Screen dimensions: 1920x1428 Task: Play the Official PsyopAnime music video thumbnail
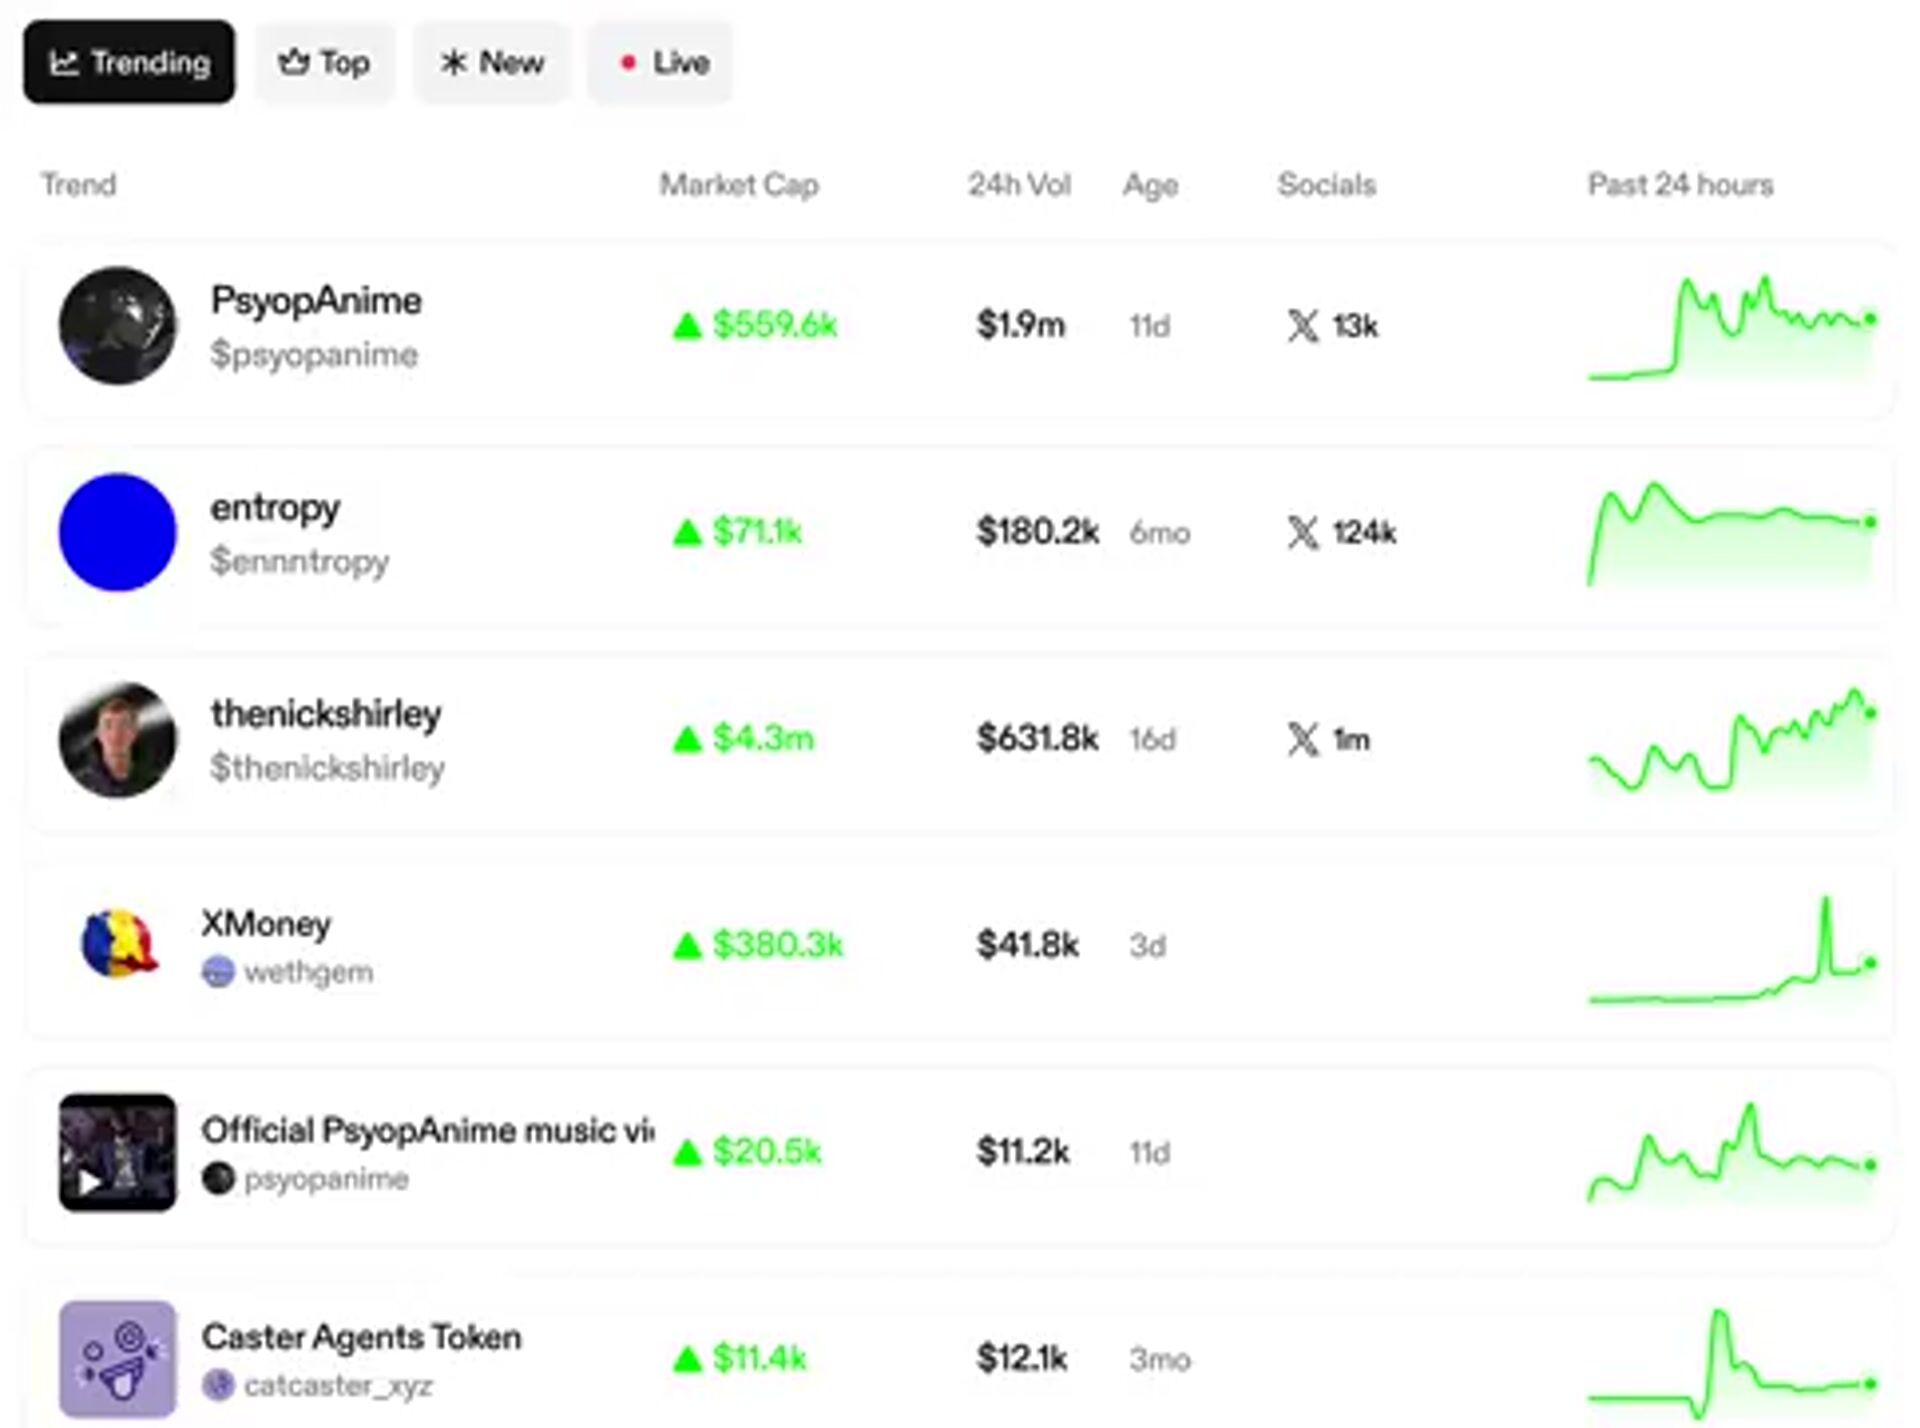[x=117, y=1152]
